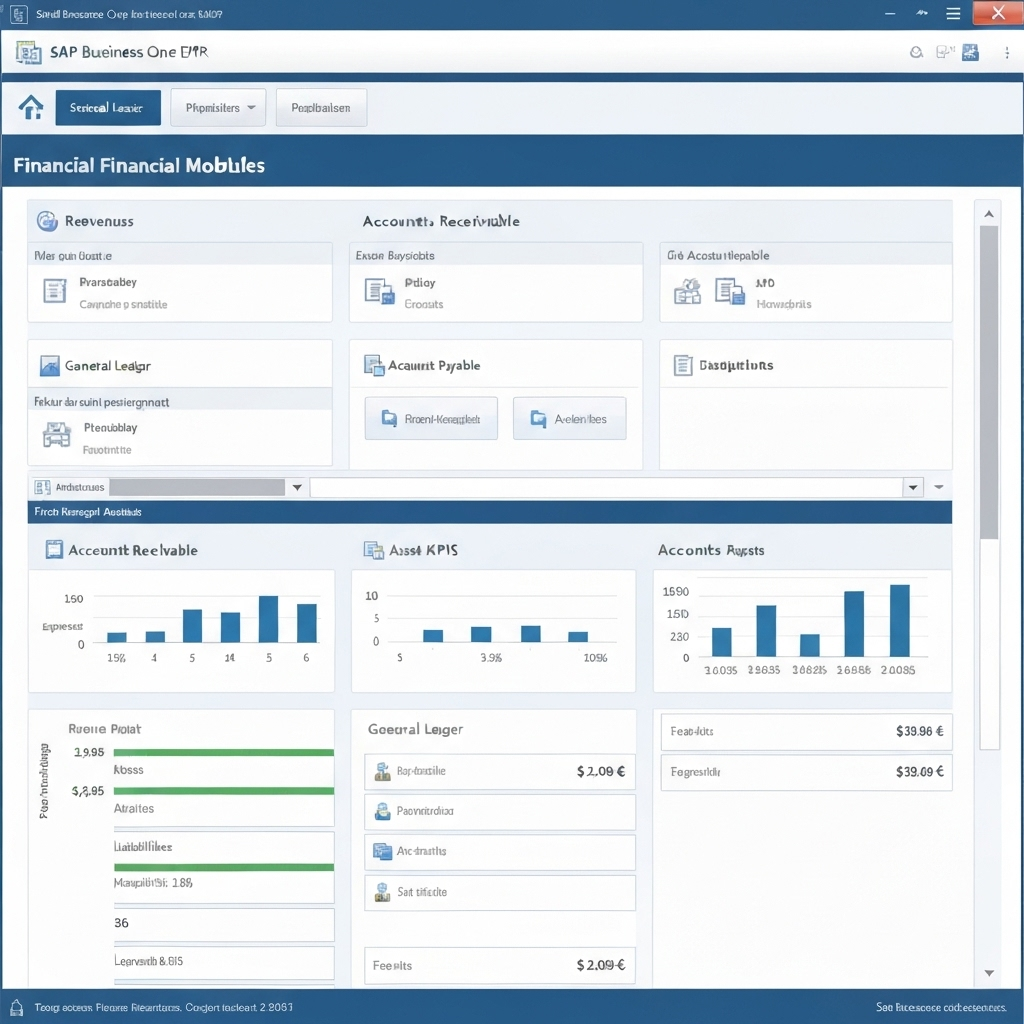This screenshot has height=1024, width=1024.
Task: Click the document icon in the Descriptions panel
Action: pyautogui.click(x=683, y=365)
